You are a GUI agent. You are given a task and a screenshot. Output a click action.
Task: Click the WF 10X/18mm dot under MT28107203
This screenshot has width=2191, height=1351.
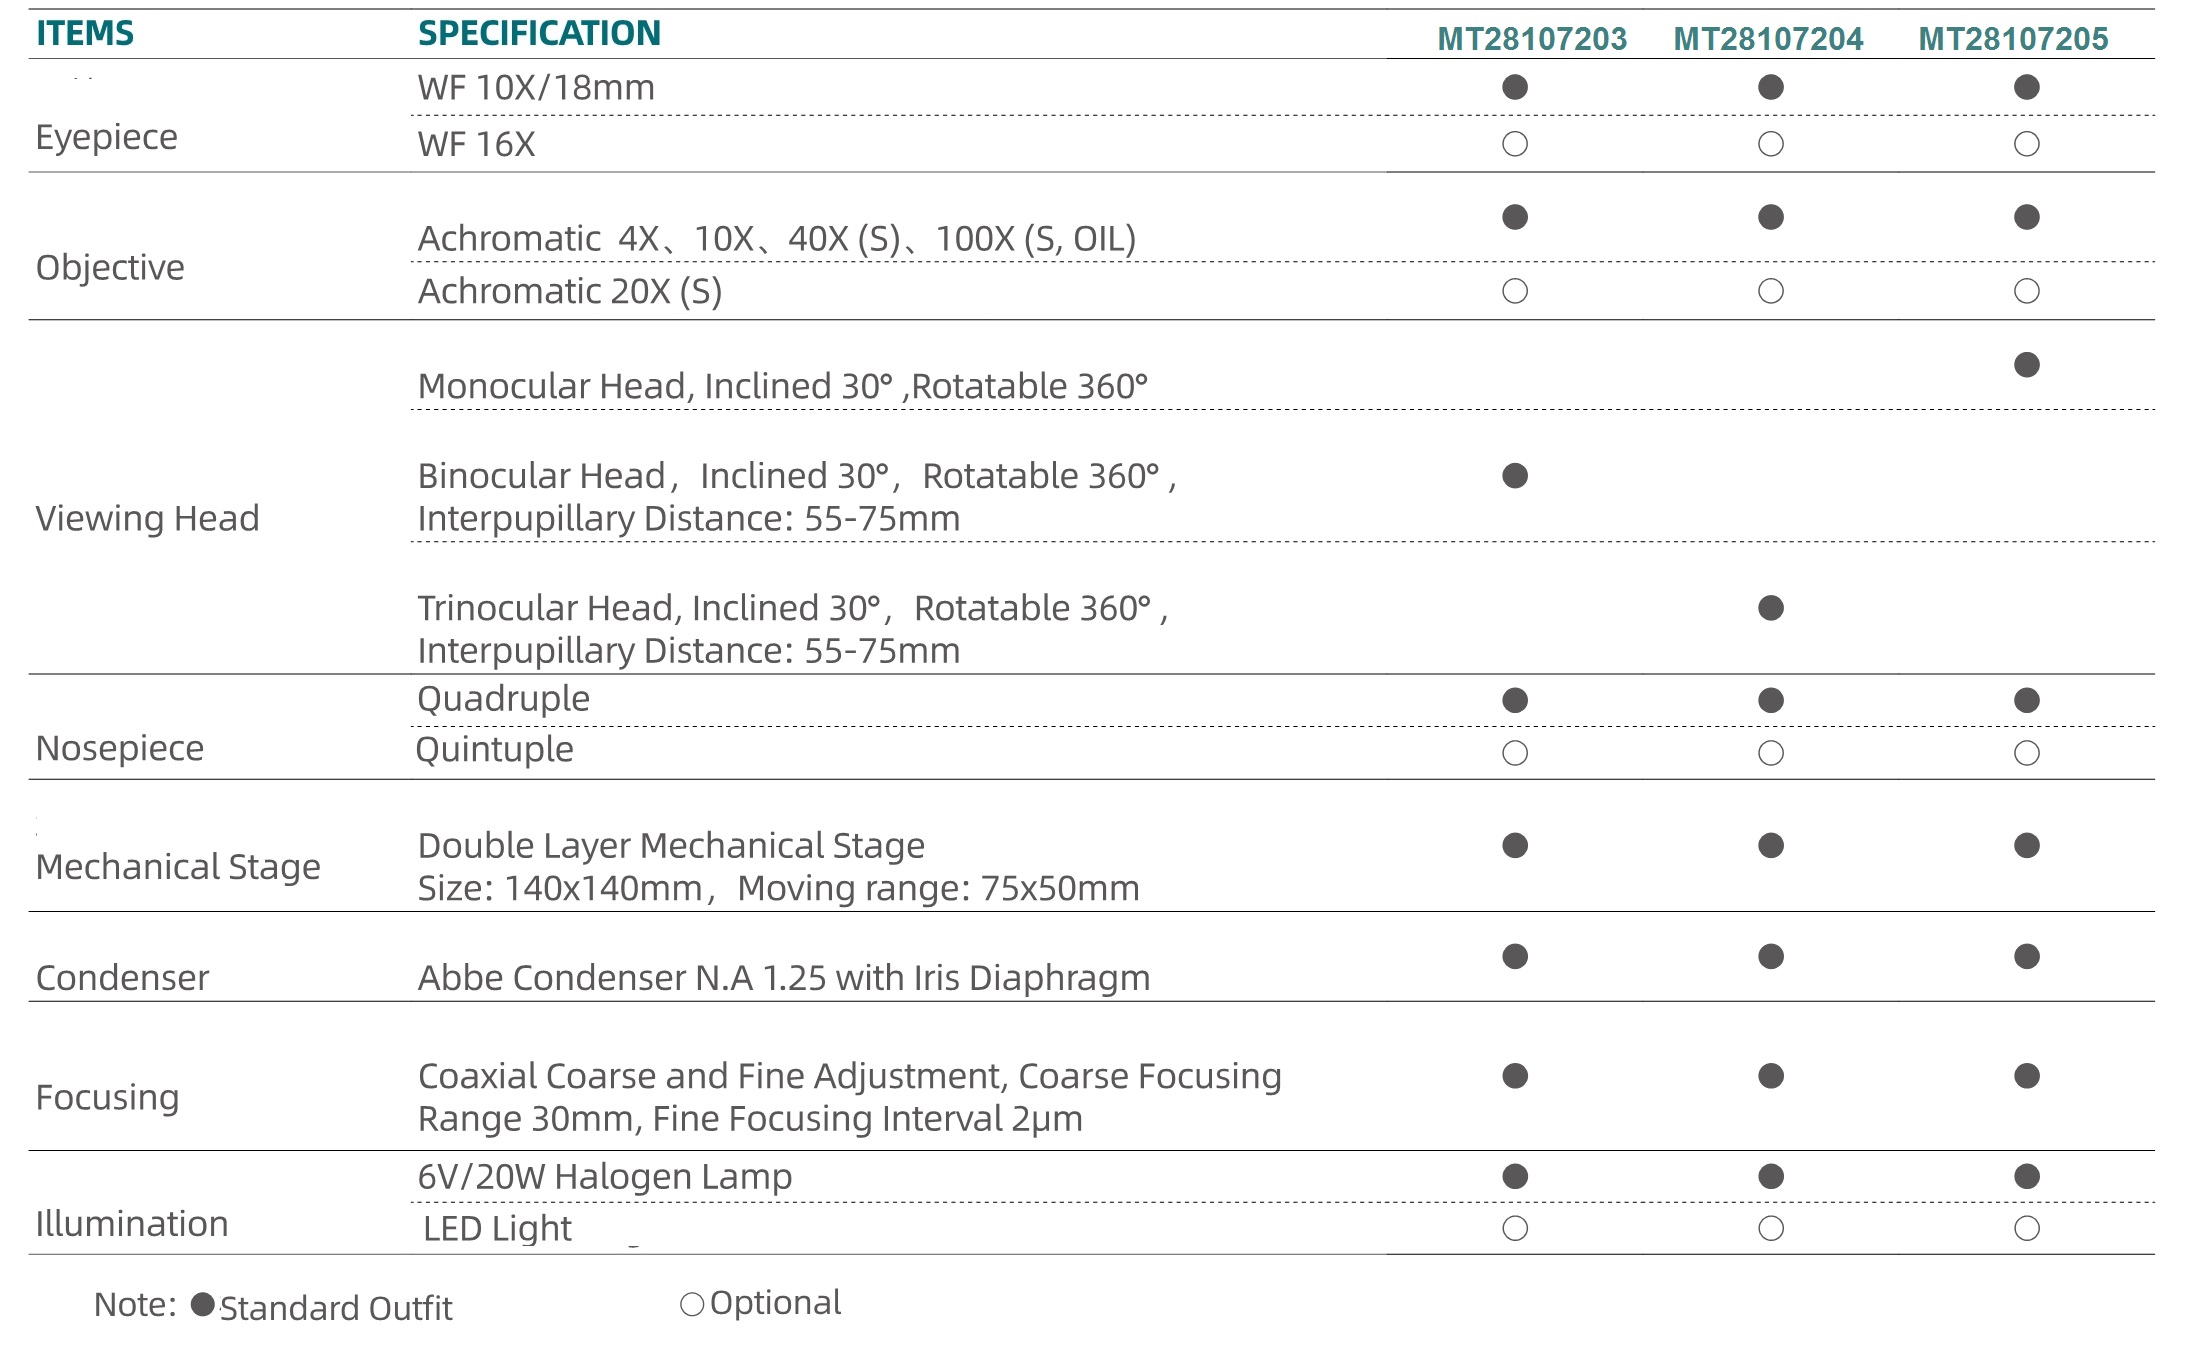[1515, 87]
